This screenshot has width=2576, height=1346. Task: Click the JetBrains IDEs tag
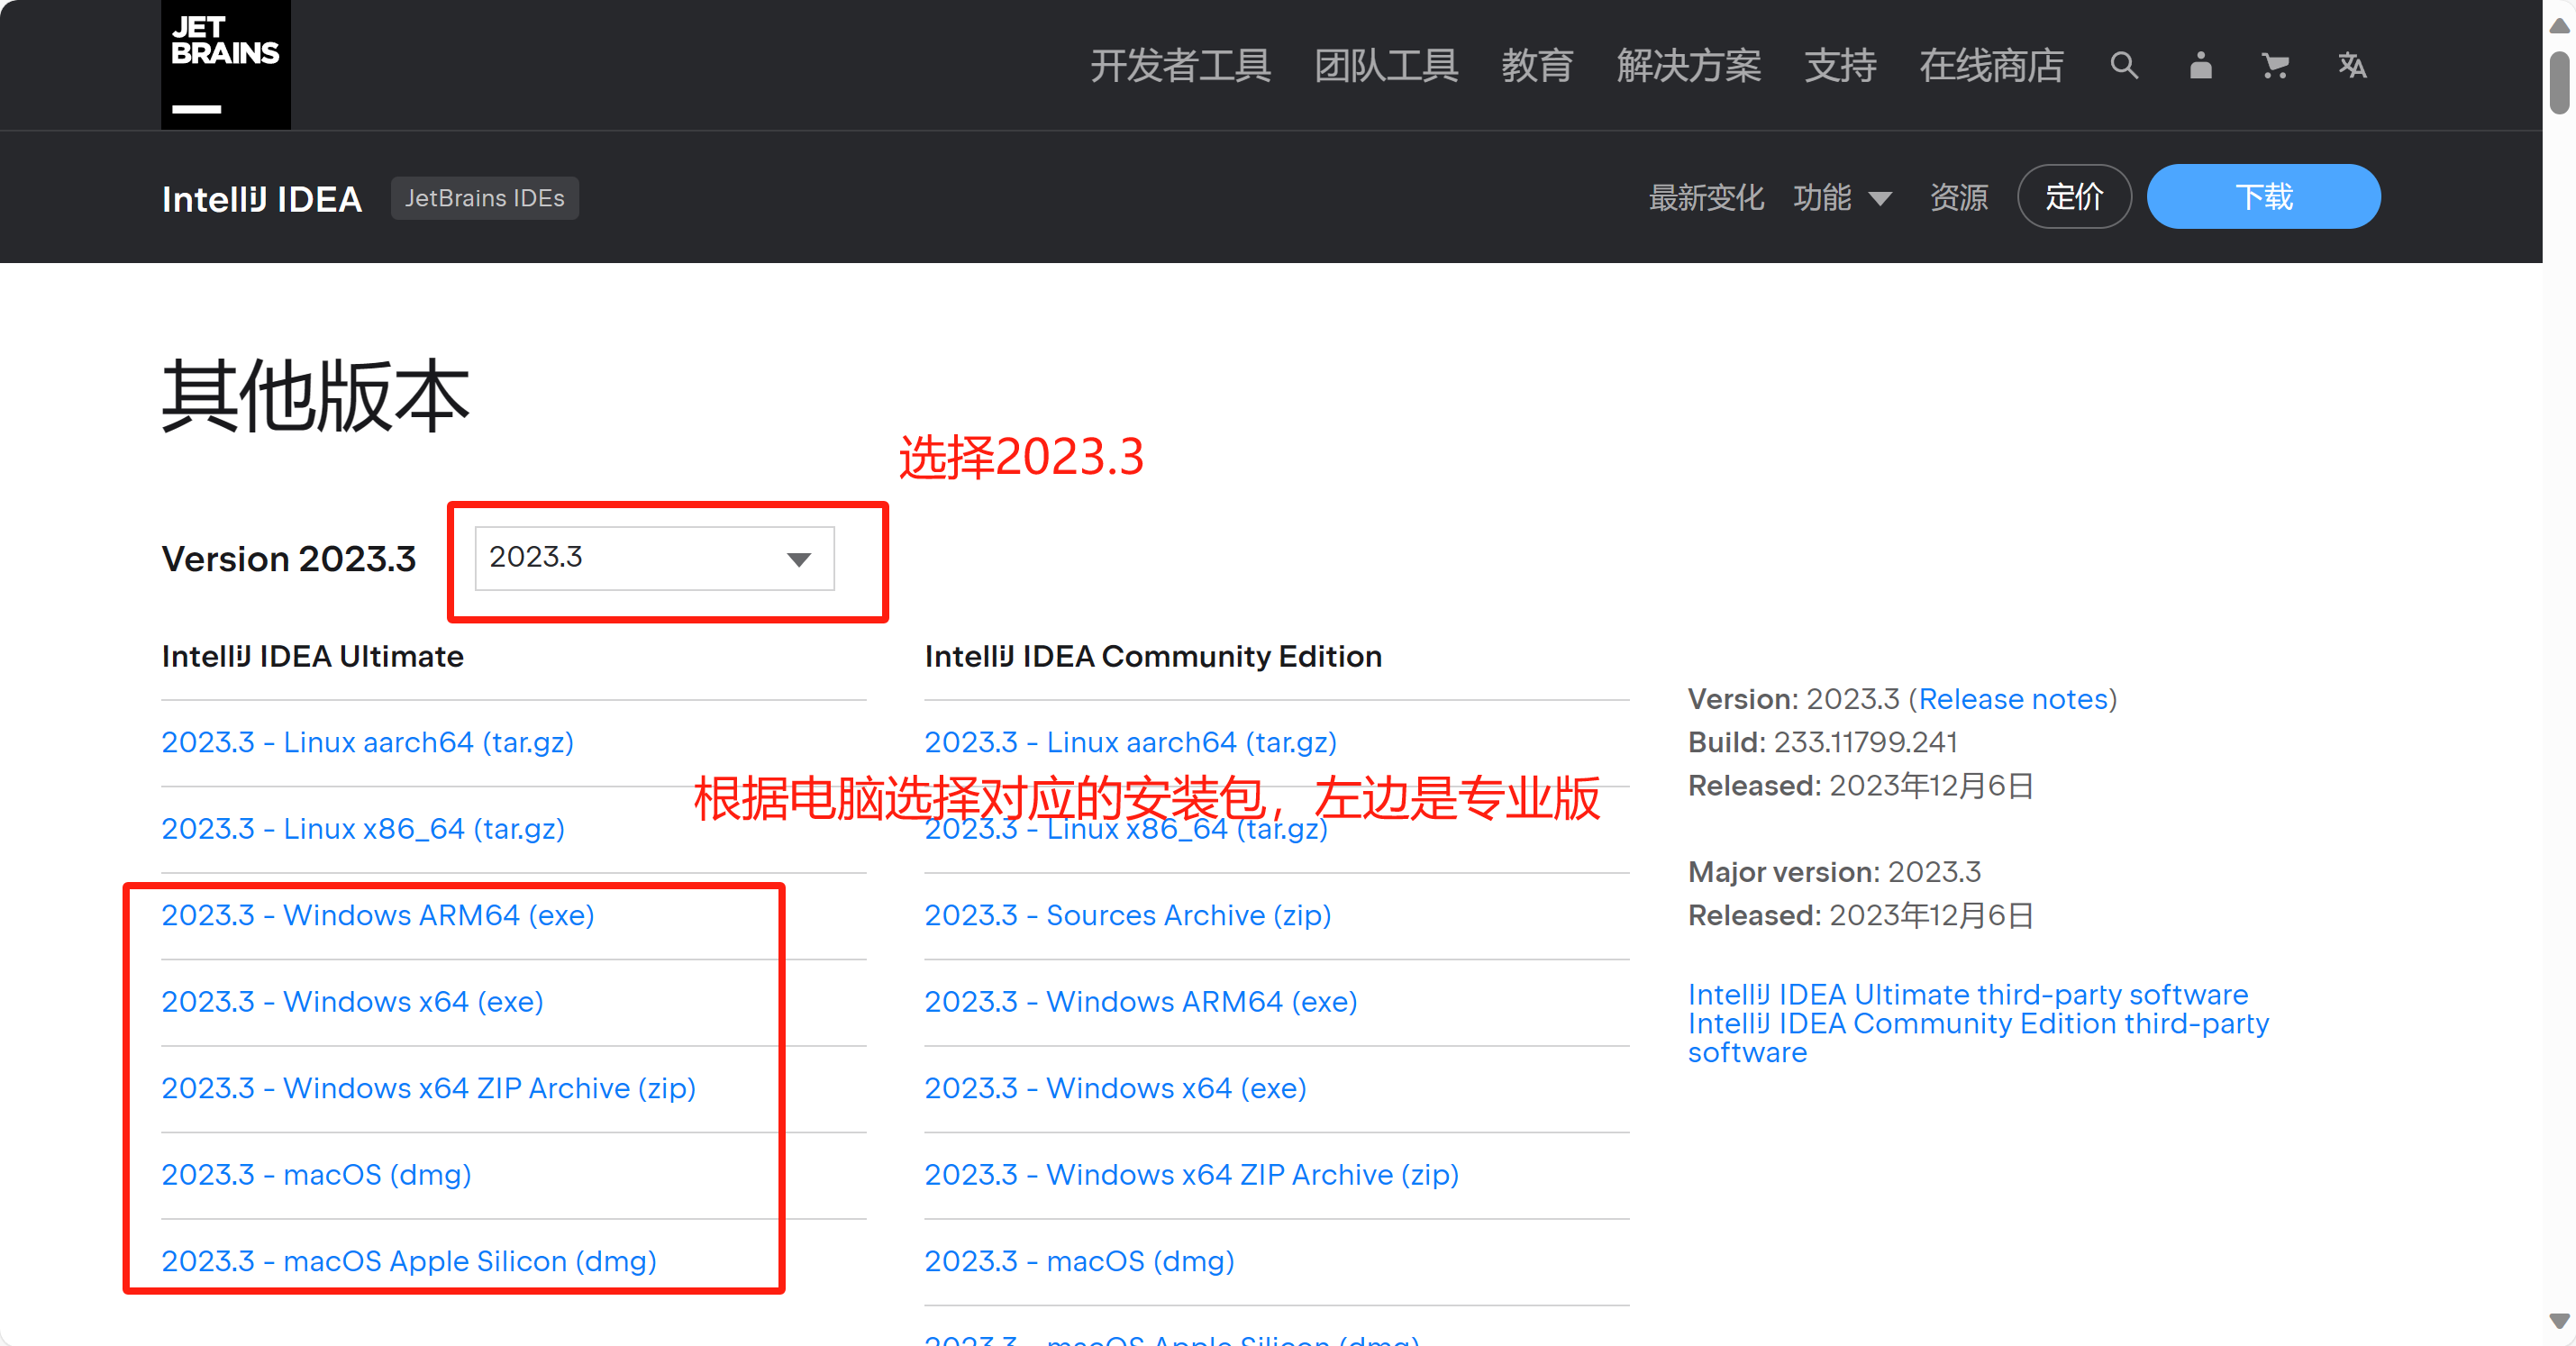coord(484,198)
